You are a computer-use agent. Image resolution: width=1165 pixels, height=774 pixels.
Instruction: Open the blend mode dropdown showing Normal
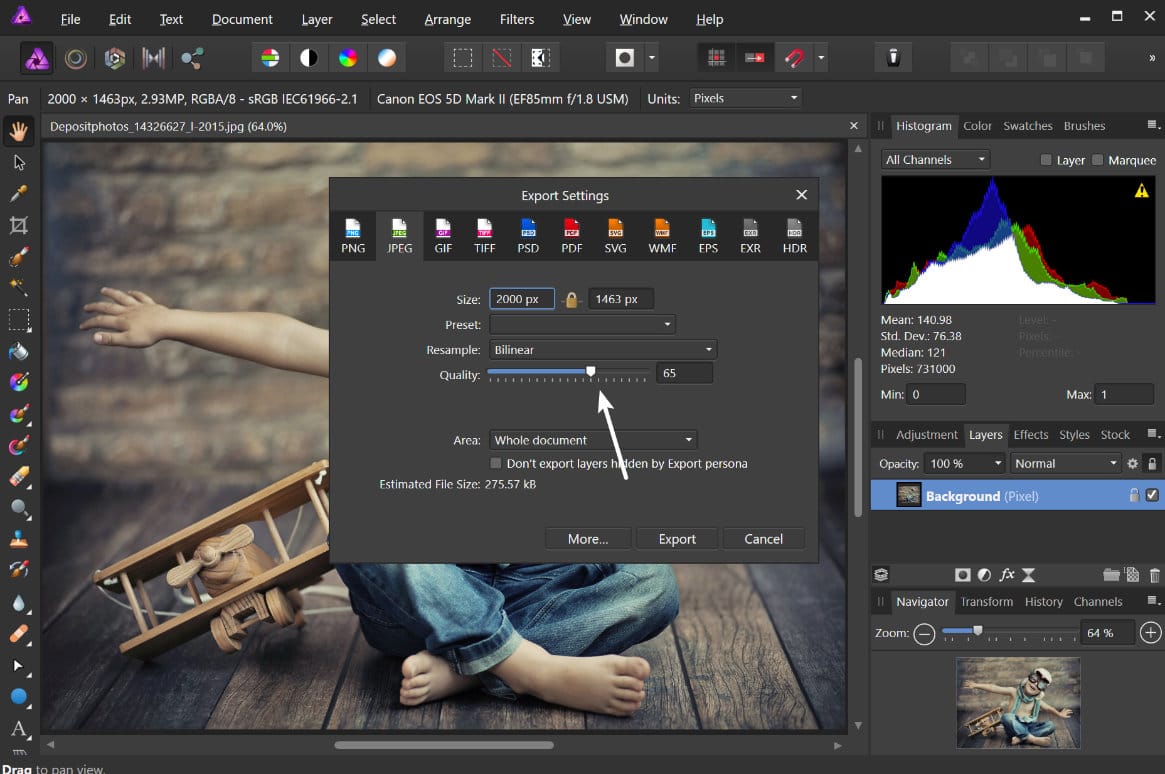pyautogui.click(x=1065, y=463)
